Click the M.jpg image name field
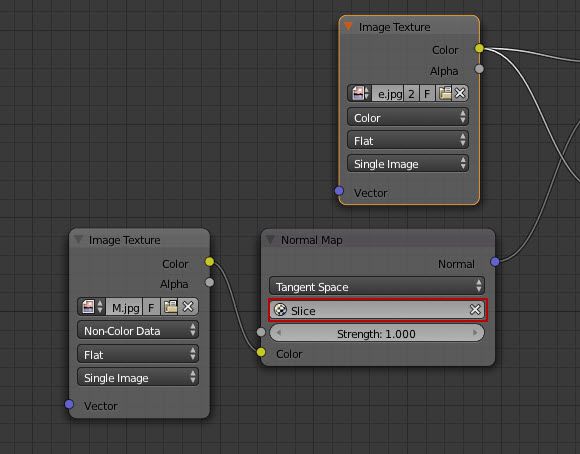Viewport: 580px width, 454px height. [124, 307]
